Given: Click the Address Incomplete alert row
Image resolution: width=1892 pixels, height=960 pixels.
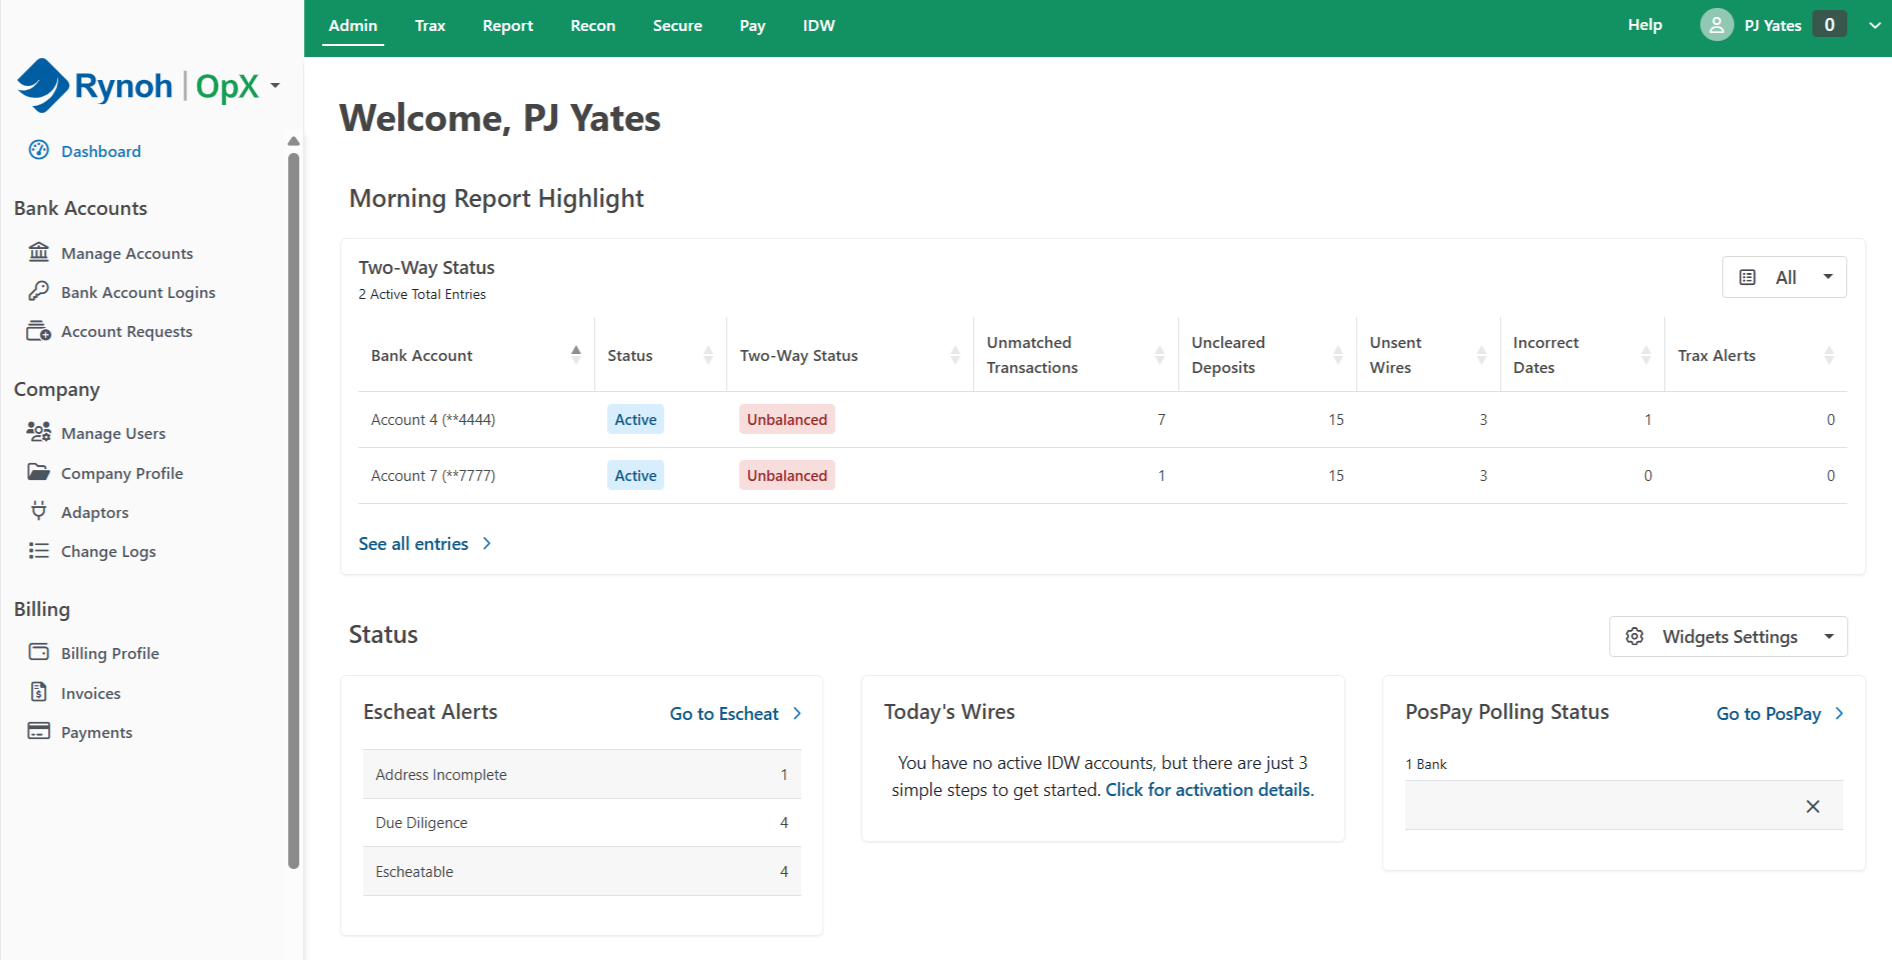Looking at the screenshot, I should [x=582, y=774].
